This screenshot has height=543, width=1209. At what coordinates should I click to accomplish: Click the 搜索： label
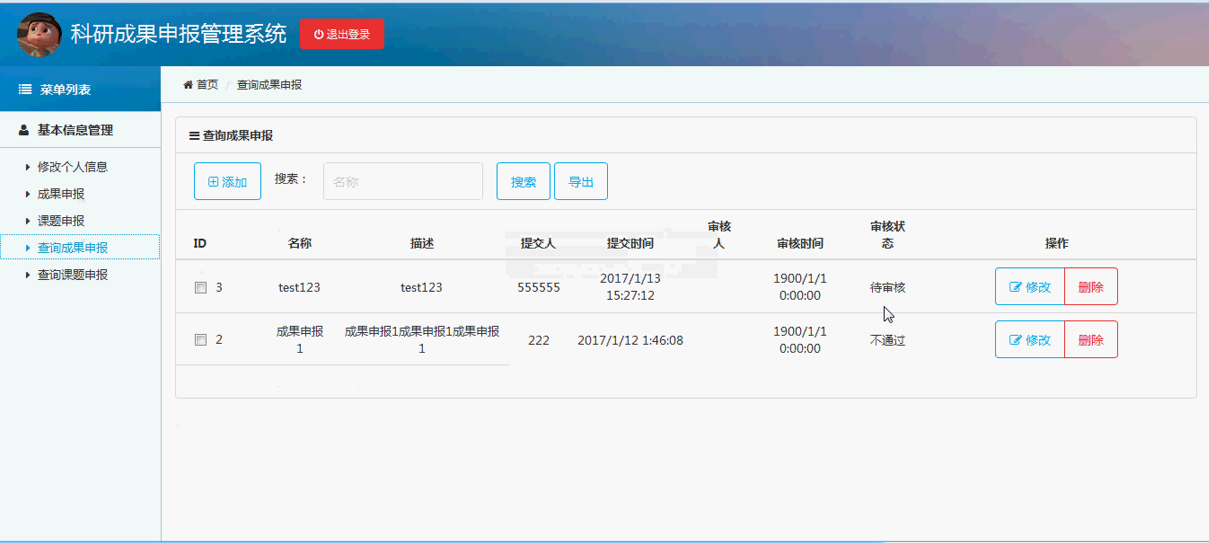(x=292, y=179)
